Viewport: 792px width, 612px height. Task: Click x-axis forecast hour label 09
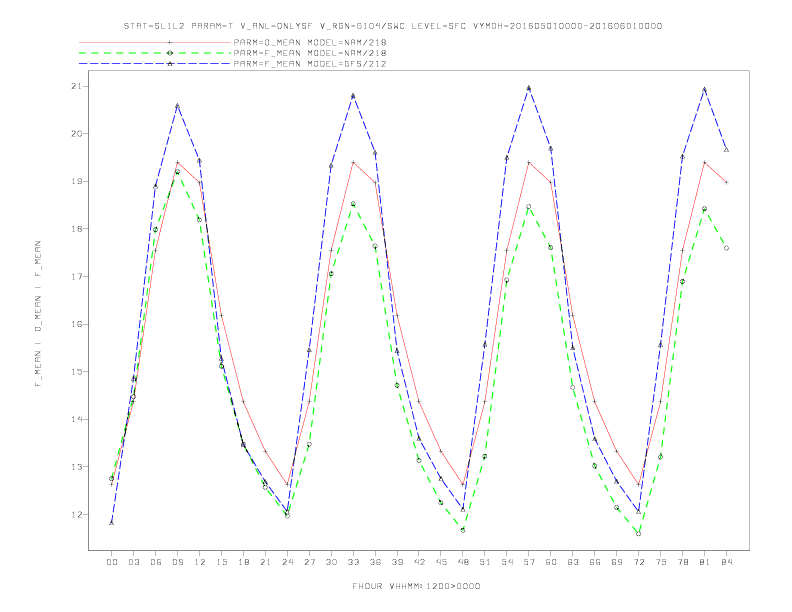click(x=177, y=562)
